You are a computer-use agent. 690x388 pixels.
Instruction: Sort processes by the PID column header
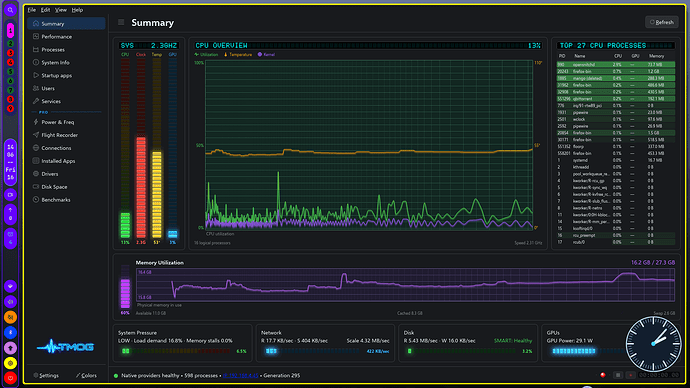tap(562, 56)
